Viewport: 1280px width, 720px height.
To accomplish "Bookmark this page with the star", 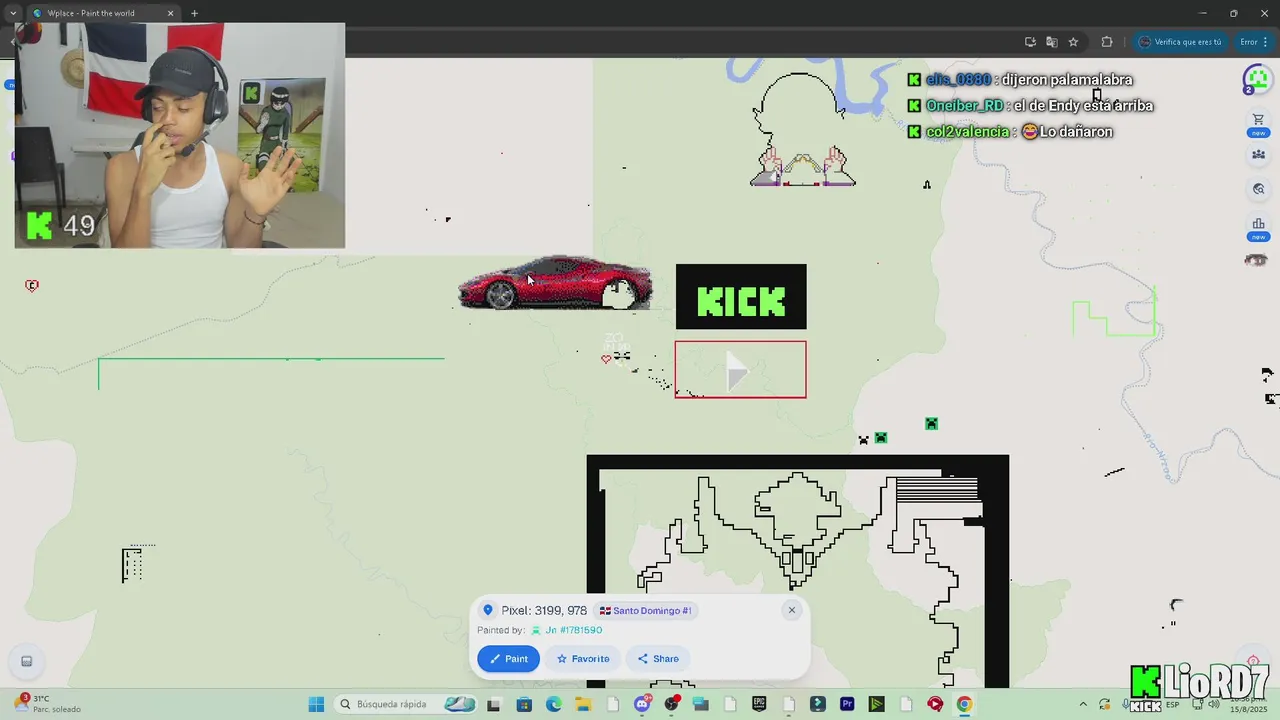I will point(1073,42).
